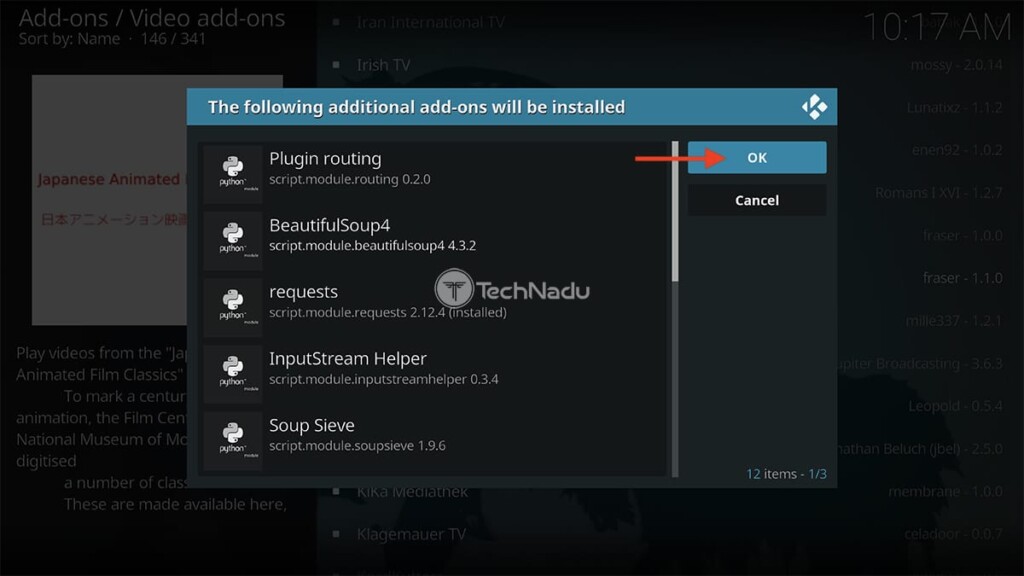Screen dimensions: 1024x576
Task: Click 'Leopold - 0.5.4' author entry
Action: tap(955, 406)
